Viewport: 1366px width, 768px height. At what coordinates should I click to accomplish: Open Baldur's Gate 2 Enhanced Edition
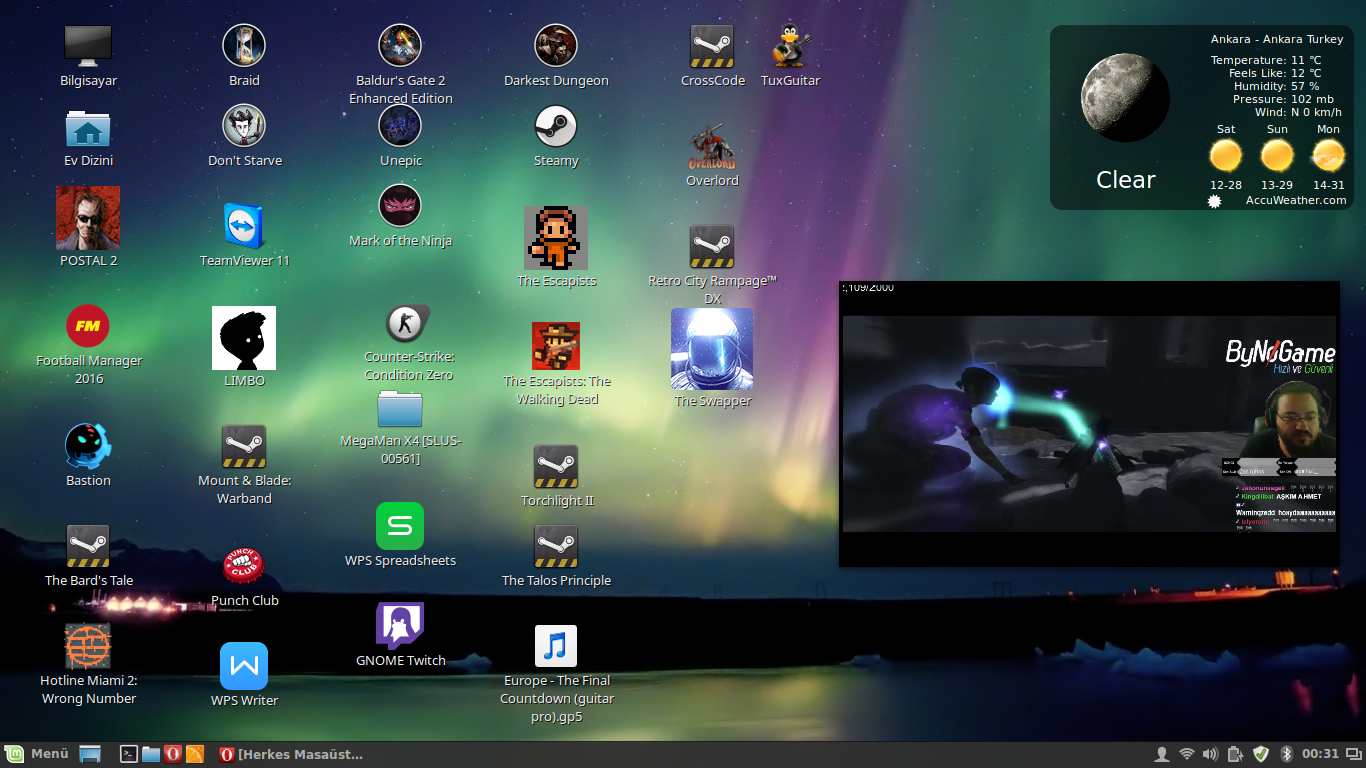tap(400, 46)
